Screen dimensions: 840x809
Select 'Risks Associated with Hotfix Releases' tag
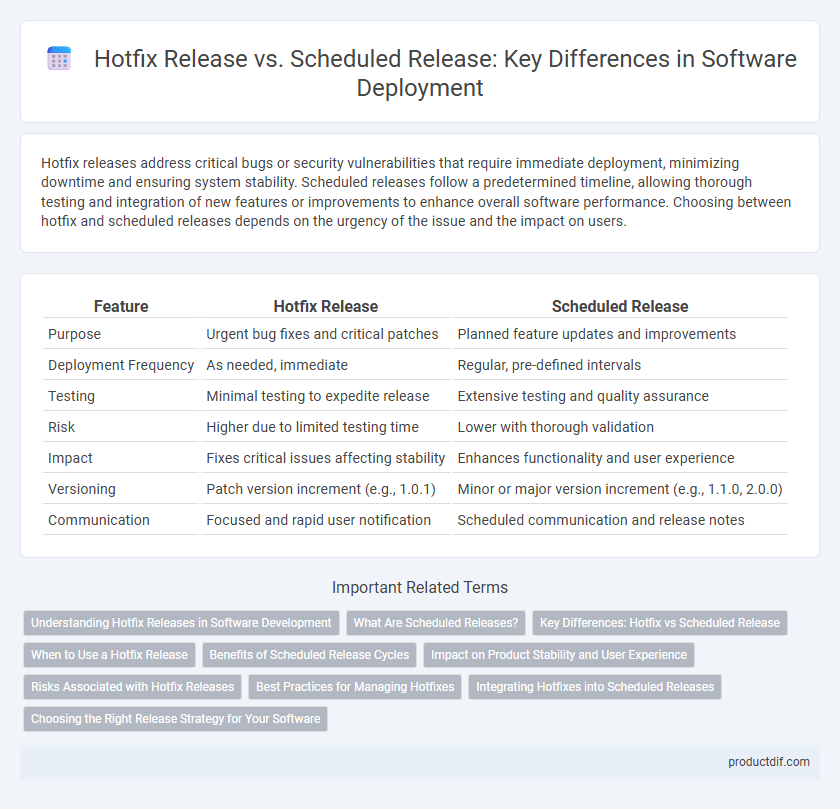(132, 687)
